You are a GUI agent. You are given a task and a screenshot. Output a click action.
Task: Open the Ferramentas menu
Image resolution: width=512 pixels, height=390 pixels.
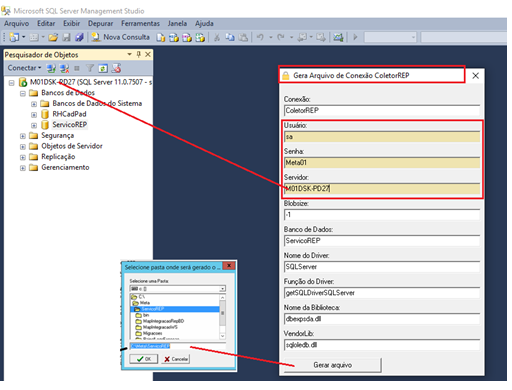140,24
